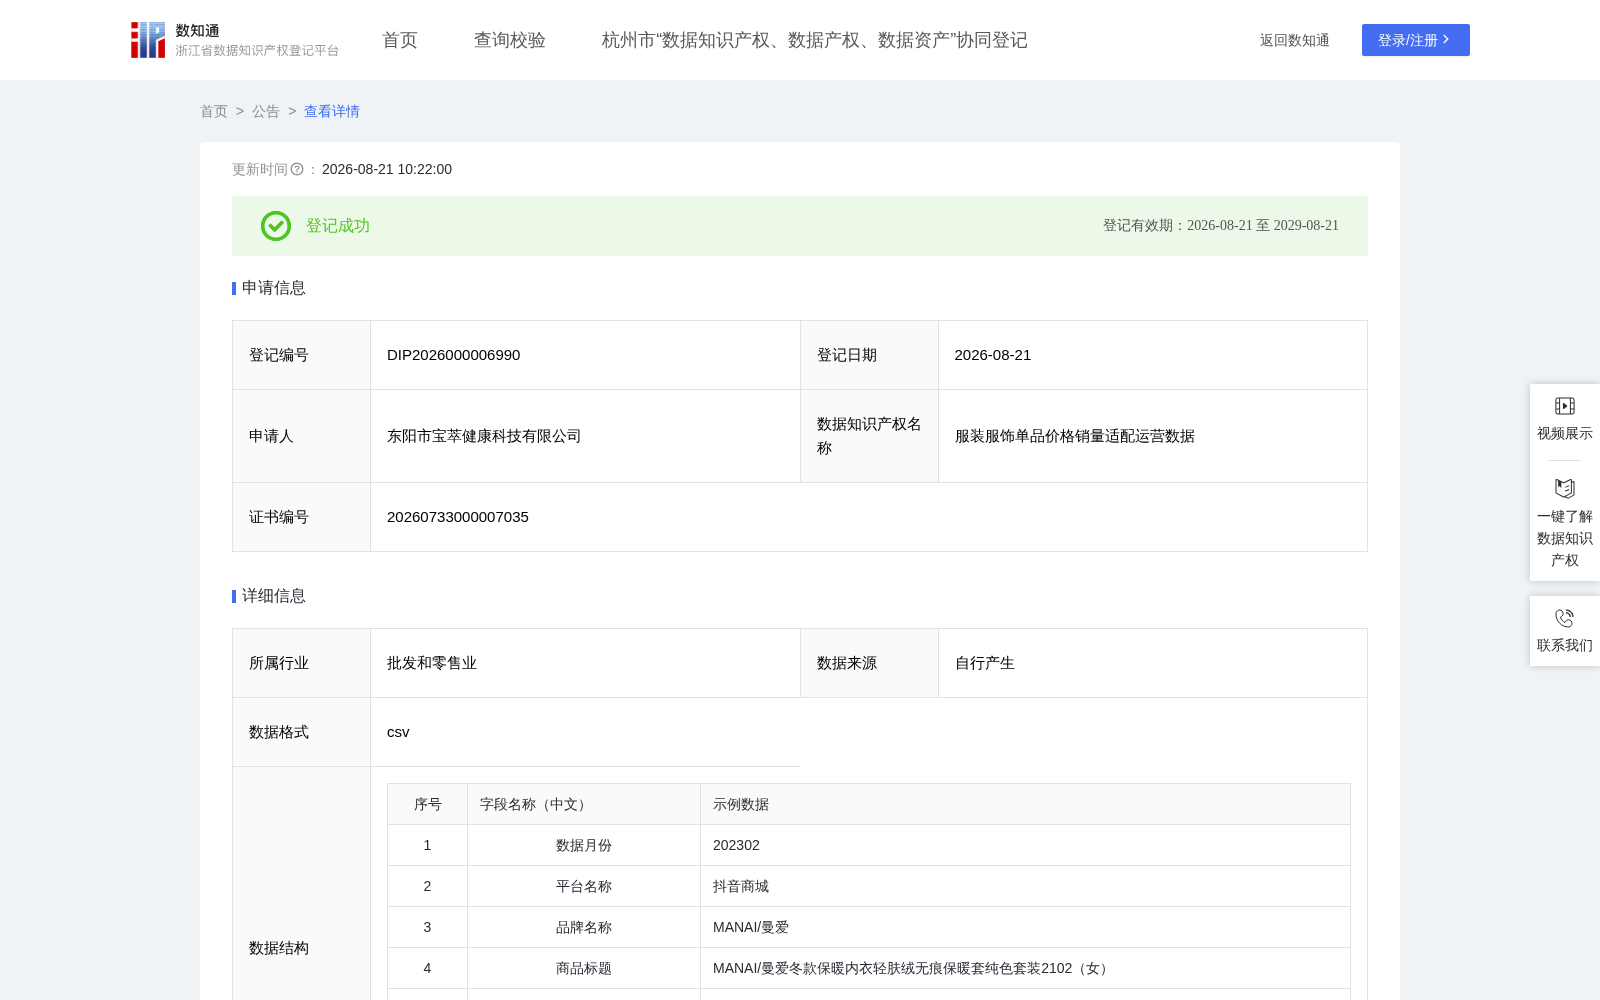Click the 证书编号 label cell
This screenshot has height=1000, width=1600.
(302, 517)
